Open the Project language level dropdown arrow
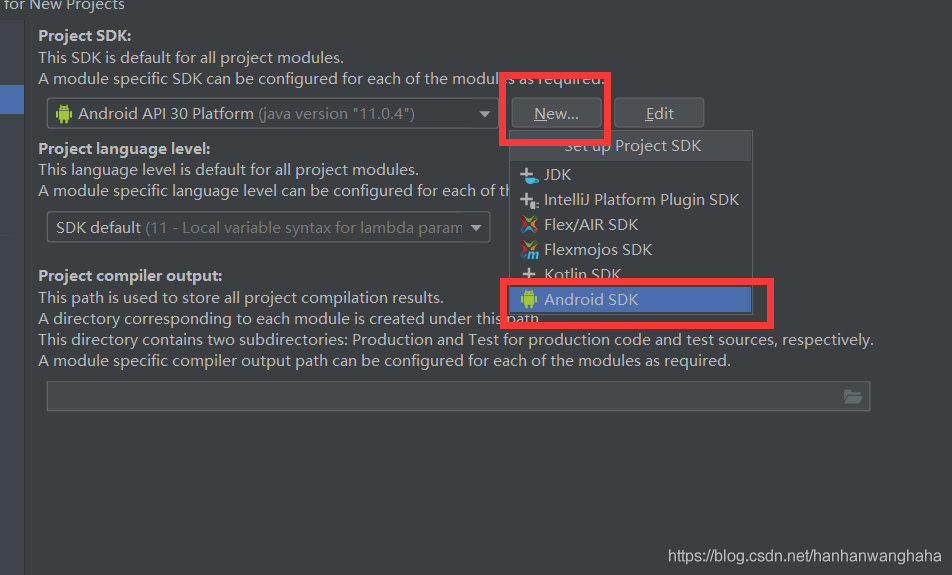Image resolution: width=952 pixels, height=575 pixels. pyautogui.click(x=477, y=228)
